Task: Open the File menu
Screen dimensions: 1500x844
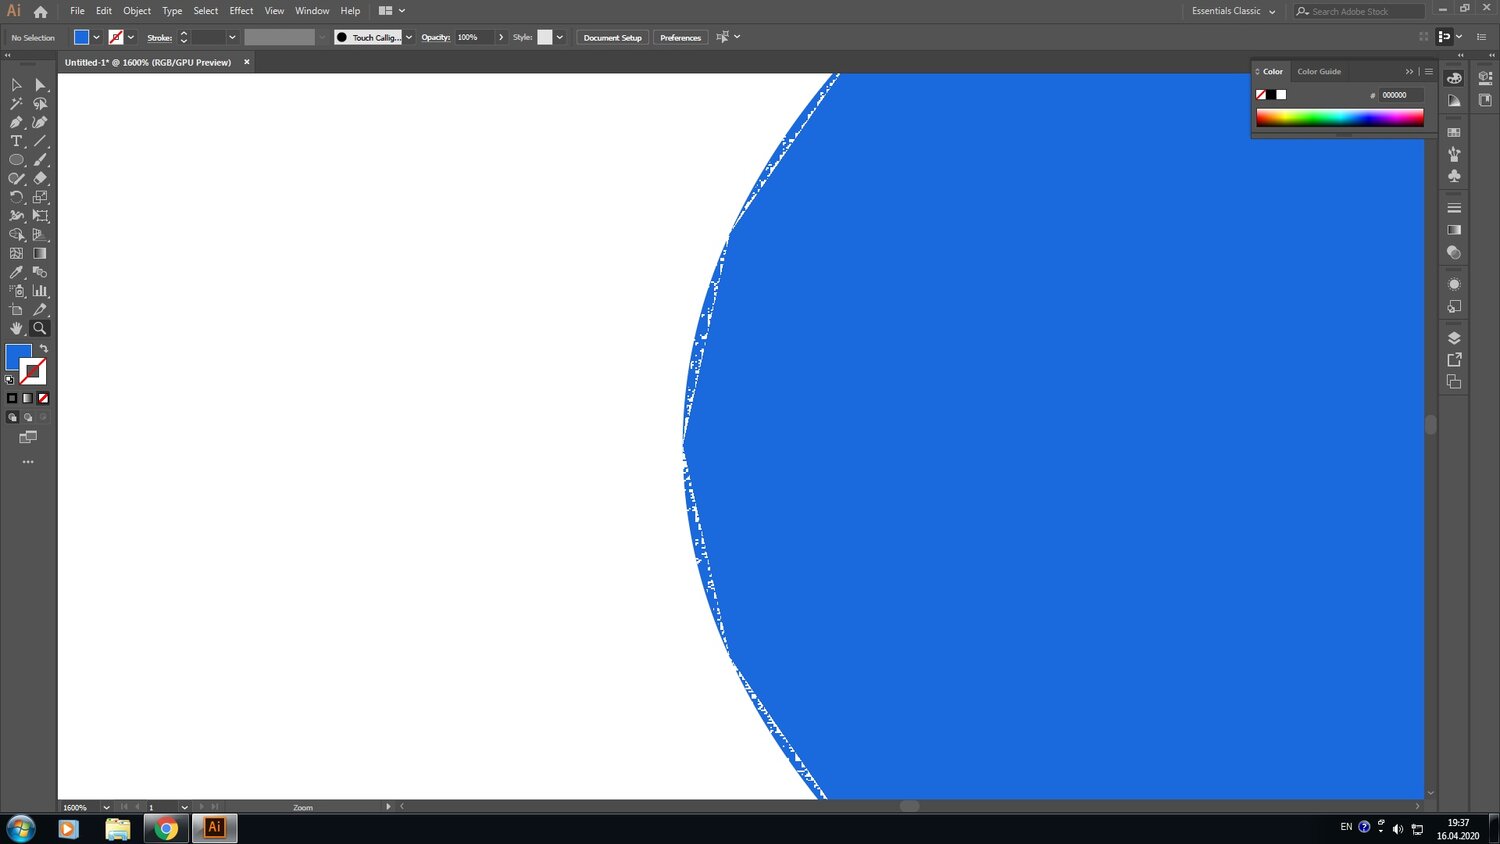Action: pyautogui.click(x=77, y=11)
